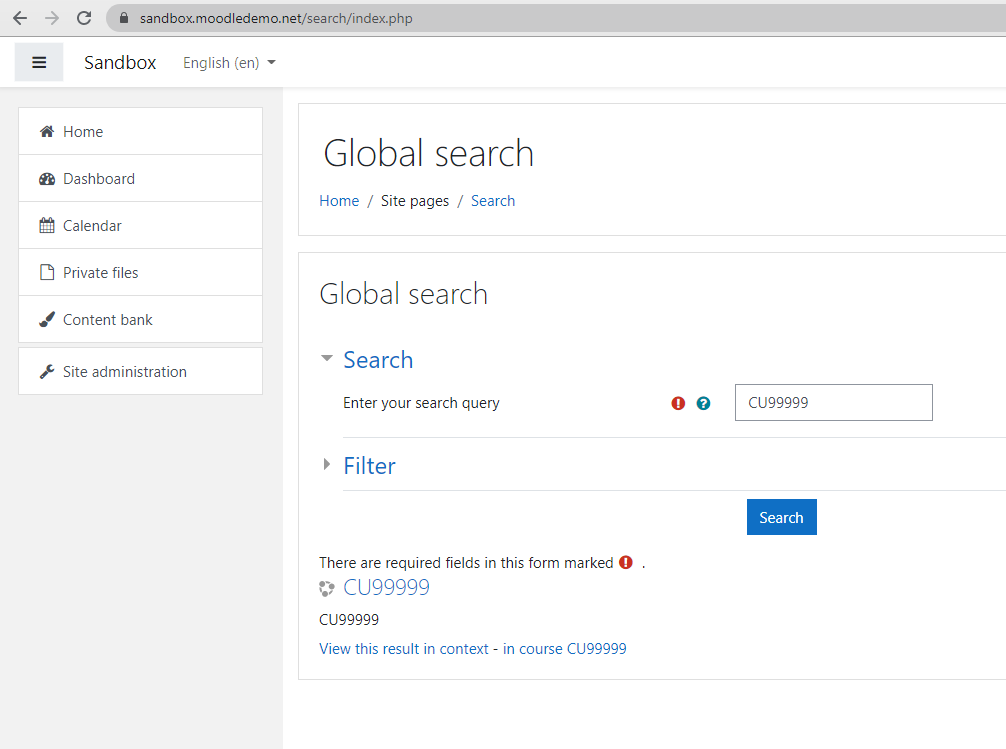The width and height of the screenshot is (1006, 749).
Task: Open help for search query question icon
Action: click(x=703, y=403)
